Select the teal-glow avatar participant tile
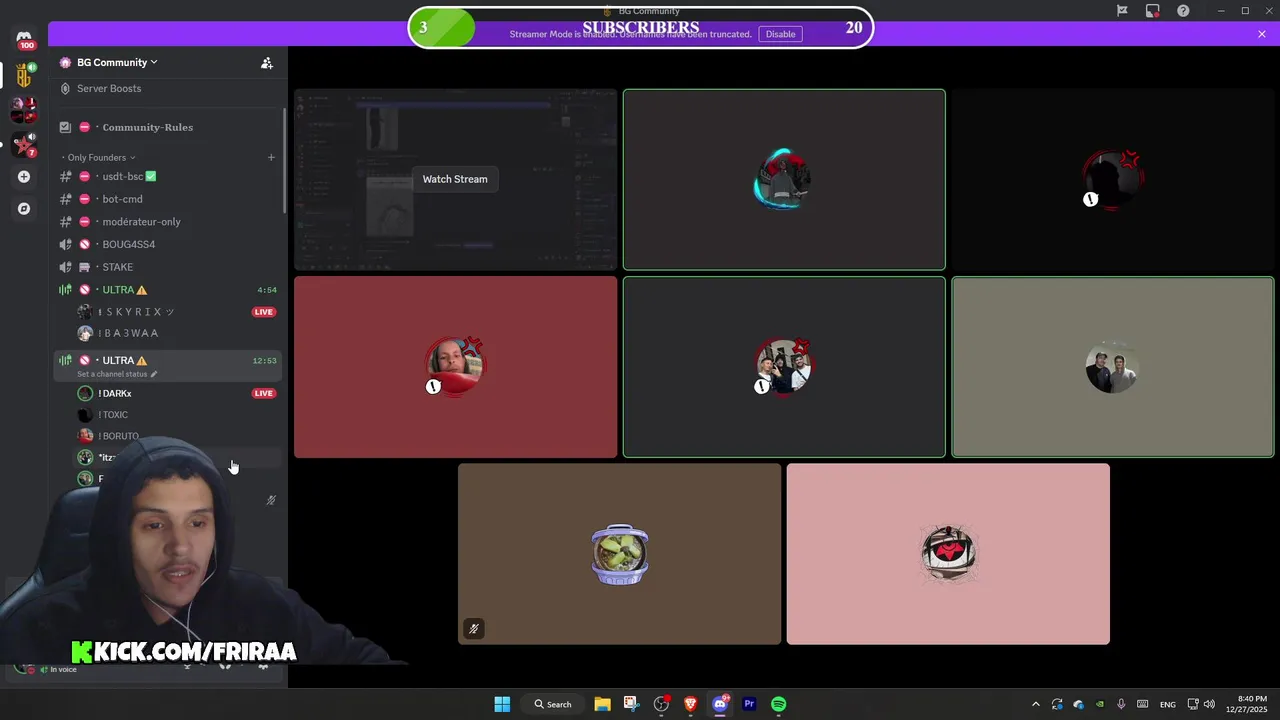This screenshot has width=1280, height=720. [x=784, y=180]
